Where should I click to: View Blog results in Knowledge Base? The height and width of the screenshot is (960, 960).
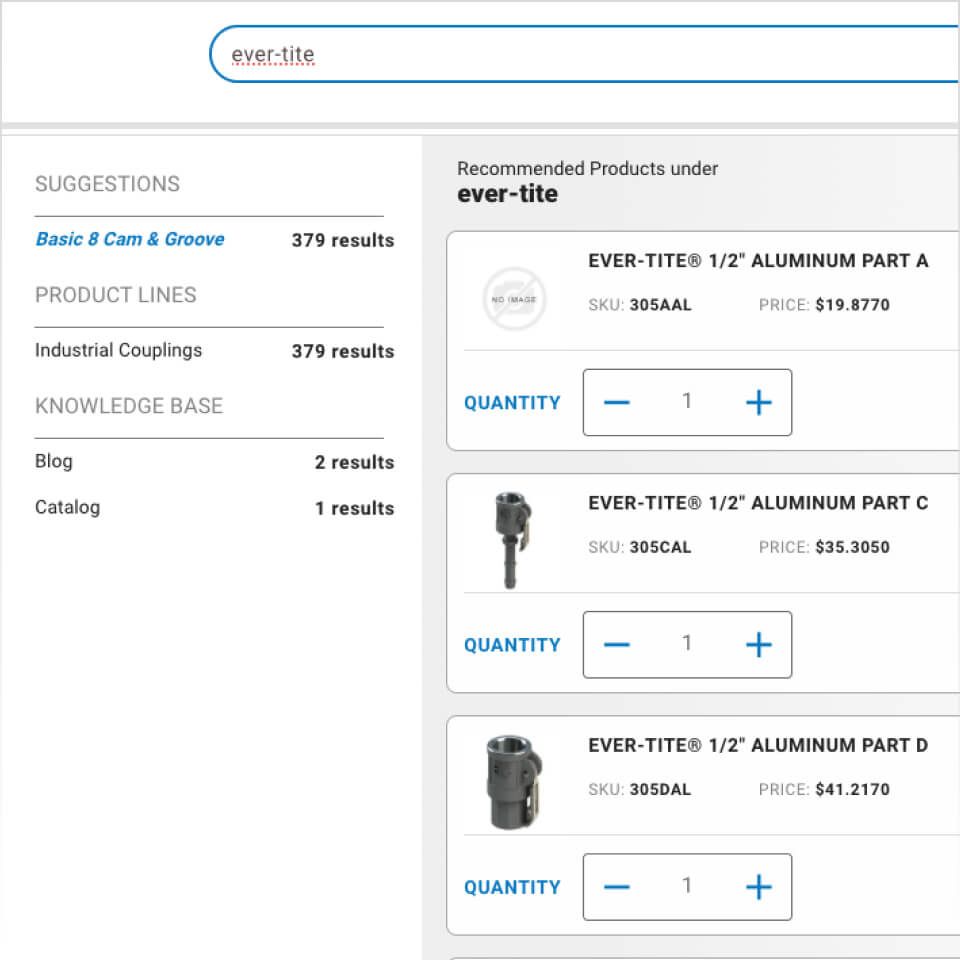pyautogui.click(x=53, y=461)
